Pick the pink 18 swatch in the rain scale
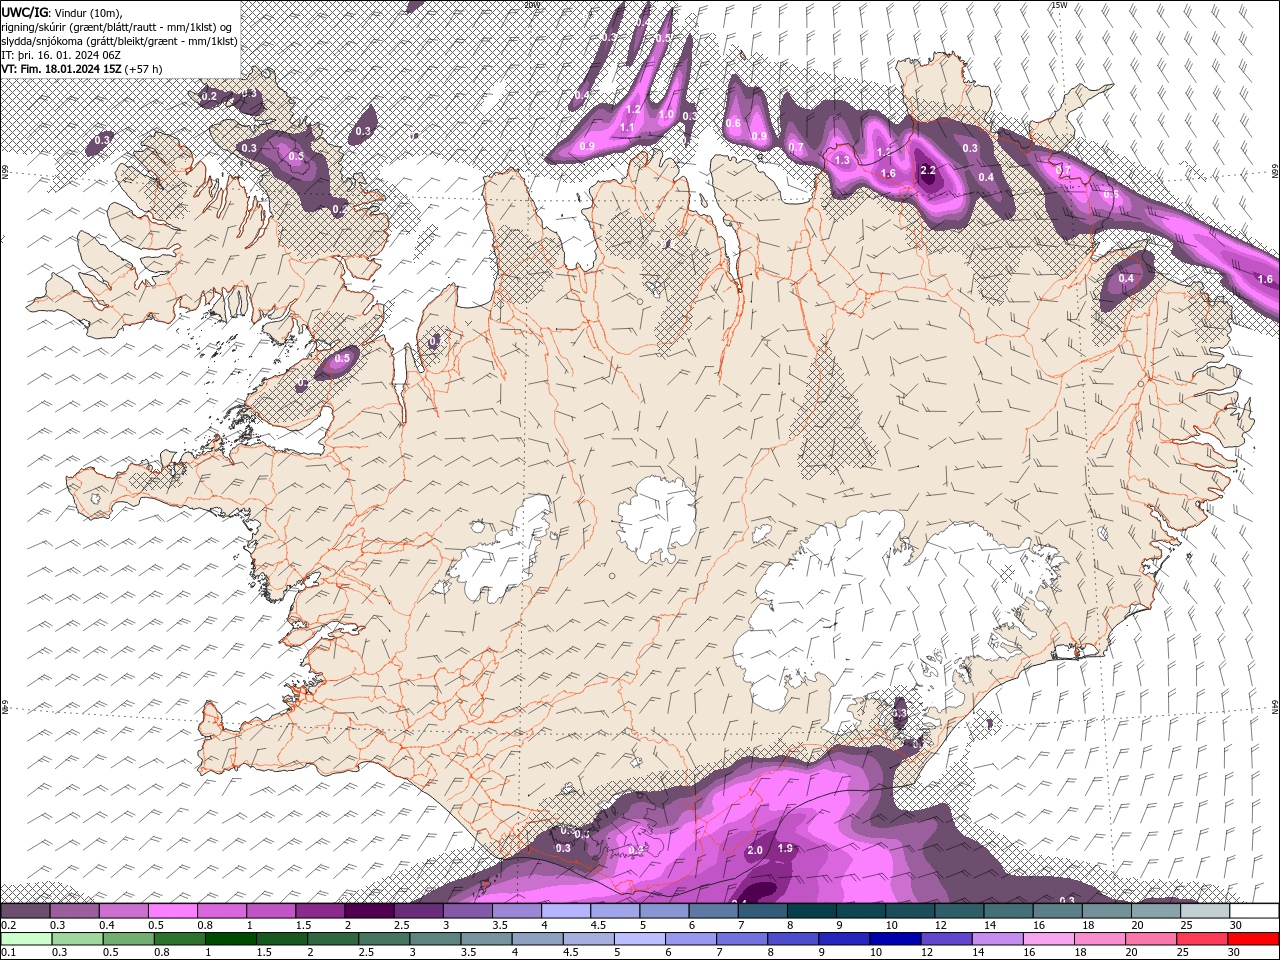The image size is (1280, 960). (1099, 939)
